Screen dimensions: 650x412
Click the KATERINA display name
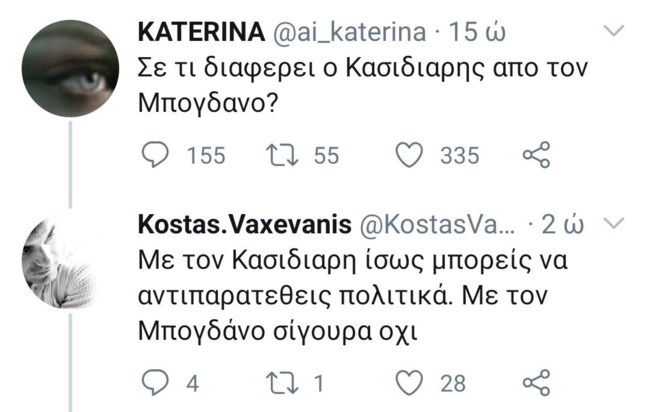[x=200, y=33]
